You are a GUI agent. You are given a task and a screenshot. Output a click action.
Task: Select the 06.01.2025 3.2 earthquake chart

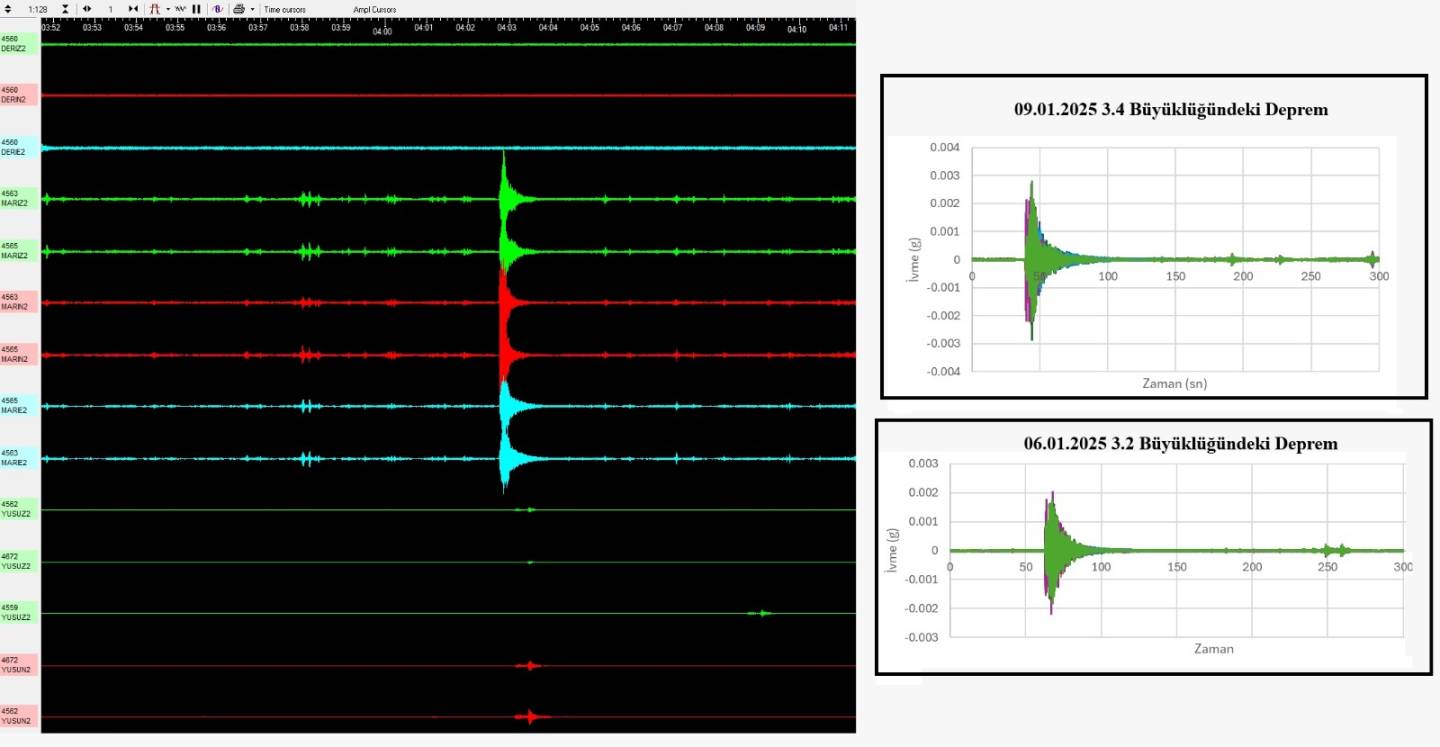(1153, 546)
